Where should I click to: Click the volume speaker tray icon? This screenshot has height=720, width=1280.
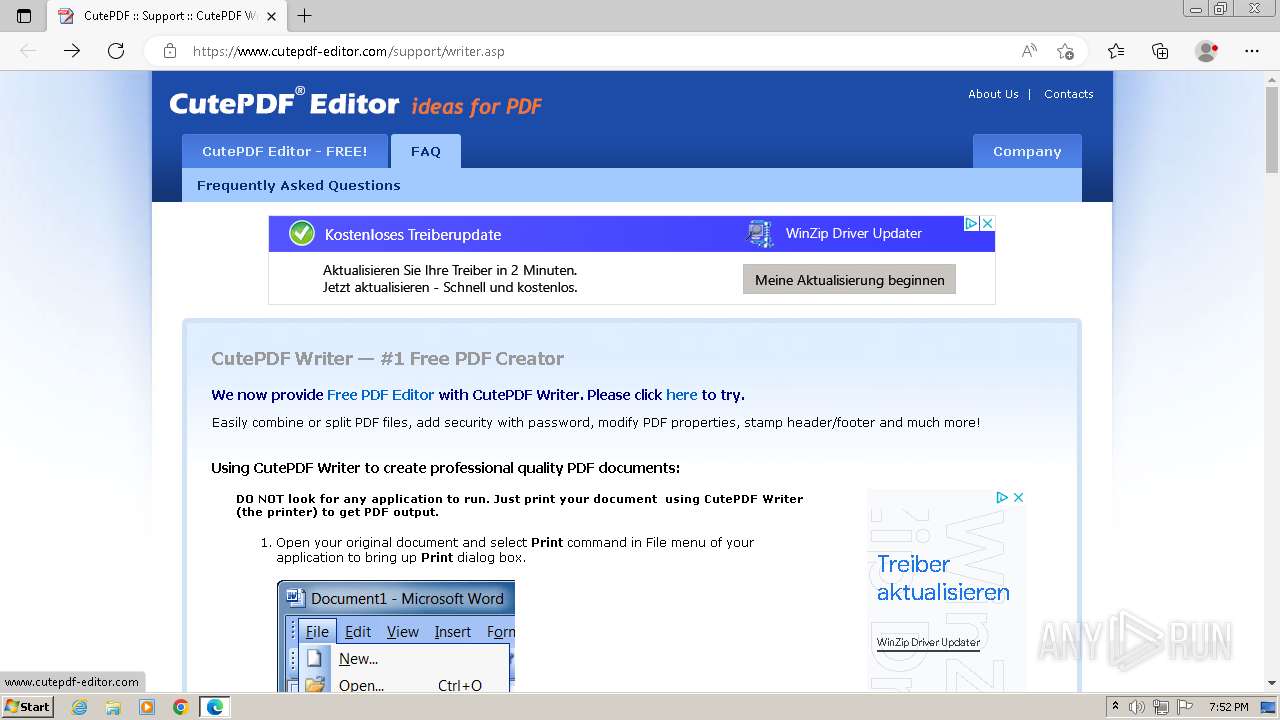click(1137, 707)
